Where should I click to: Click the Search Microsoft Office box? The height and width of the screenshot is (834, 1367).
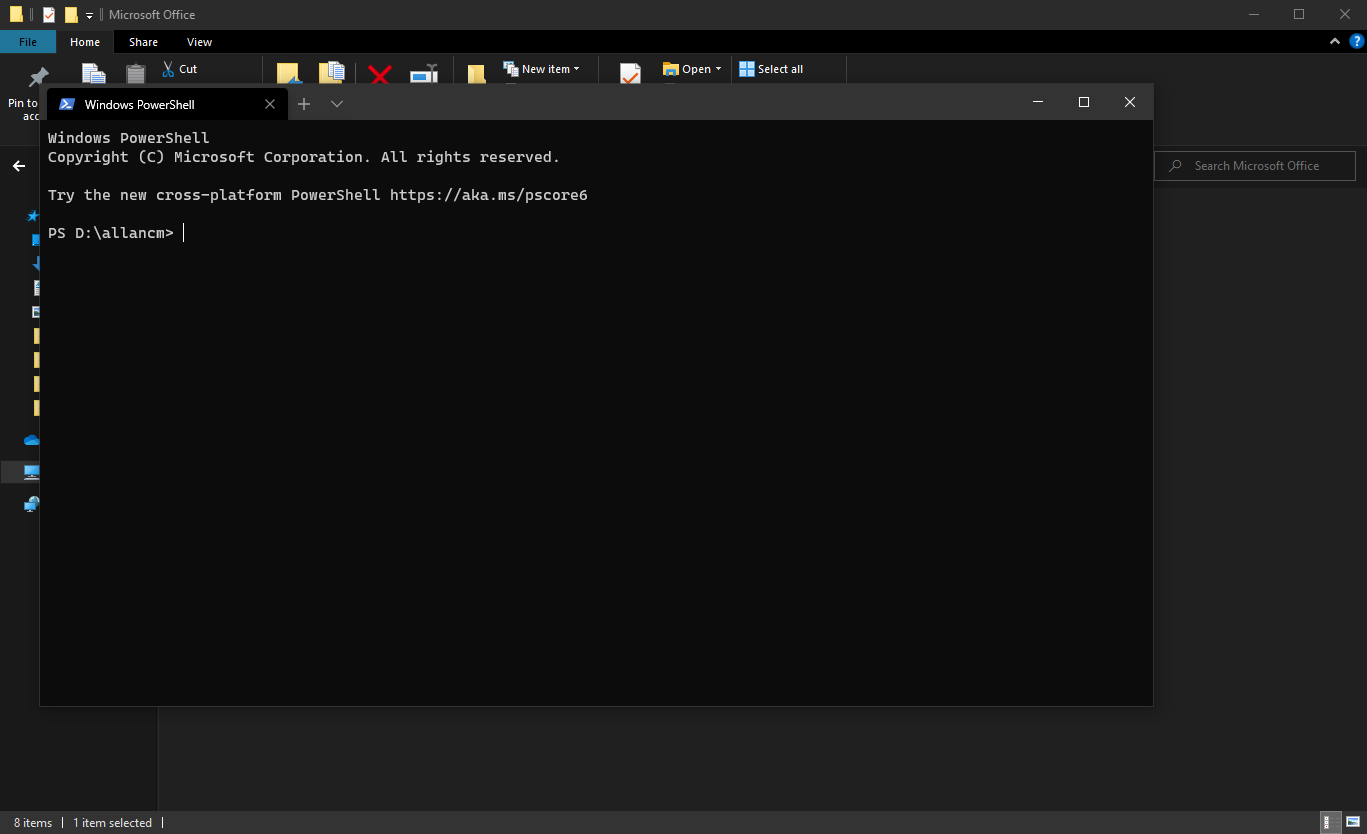pyautogui.click(x=1255, y=166)
